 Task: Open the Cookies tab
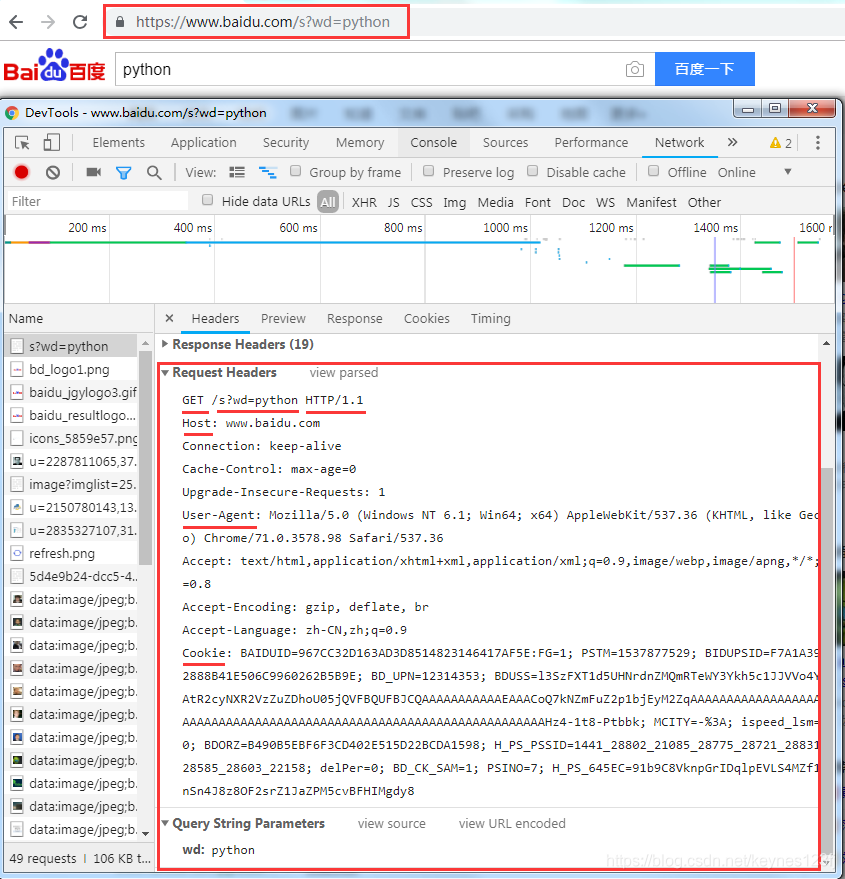click(427, 318)
